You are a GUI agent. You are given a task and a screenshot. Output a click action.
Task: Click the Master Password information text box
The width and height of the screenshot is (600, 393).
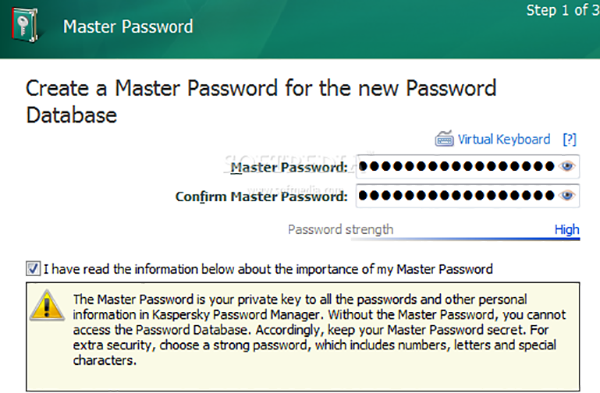303,337
